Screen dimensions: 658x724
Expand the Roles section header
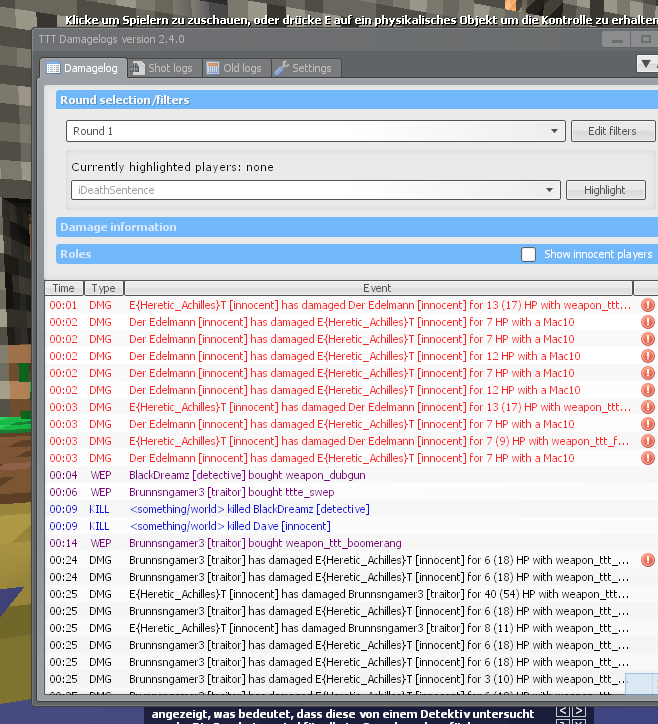76,254
